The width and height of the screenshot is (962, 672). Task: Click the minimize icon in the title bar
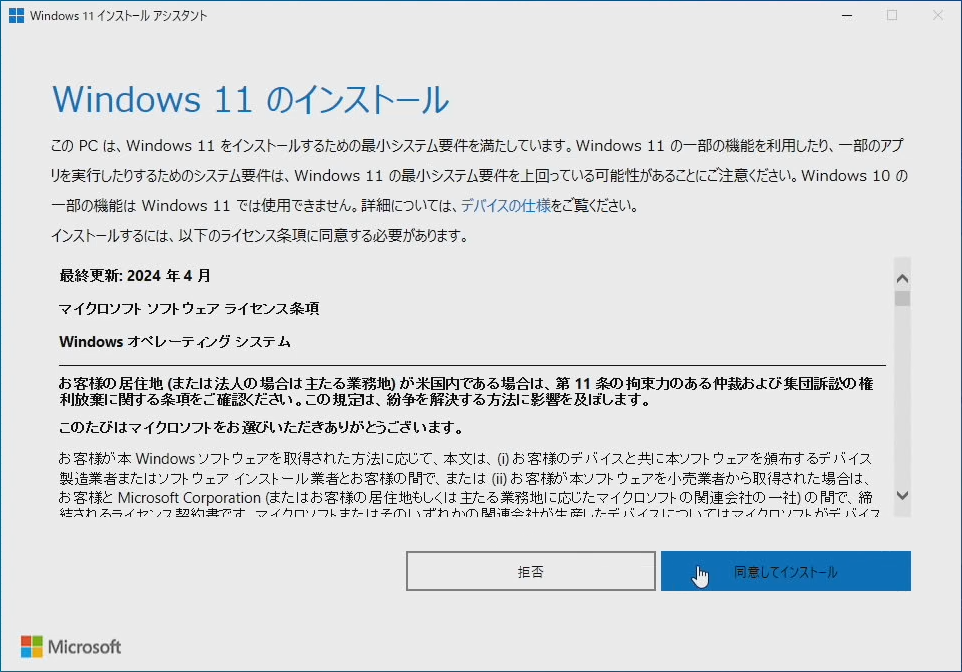(x=845, y=15)
